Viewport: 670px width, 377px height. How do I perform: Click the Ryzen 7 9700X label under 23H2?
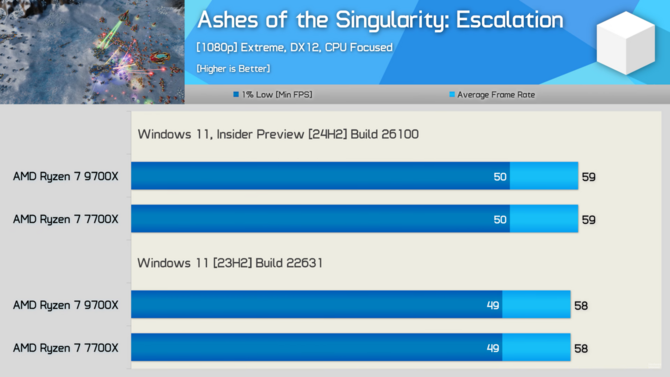click(65, 305)
